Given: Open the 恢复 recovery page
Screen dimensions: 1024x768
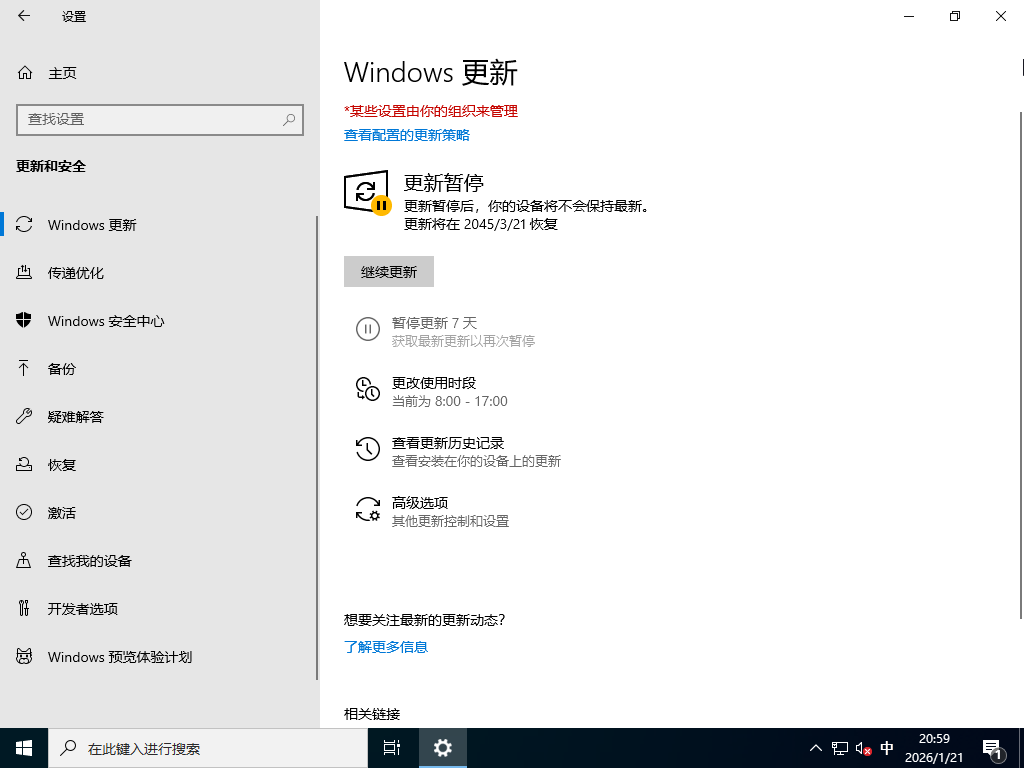Looking at the screenshot, I should pyautogui.click(x=61, y=465).
